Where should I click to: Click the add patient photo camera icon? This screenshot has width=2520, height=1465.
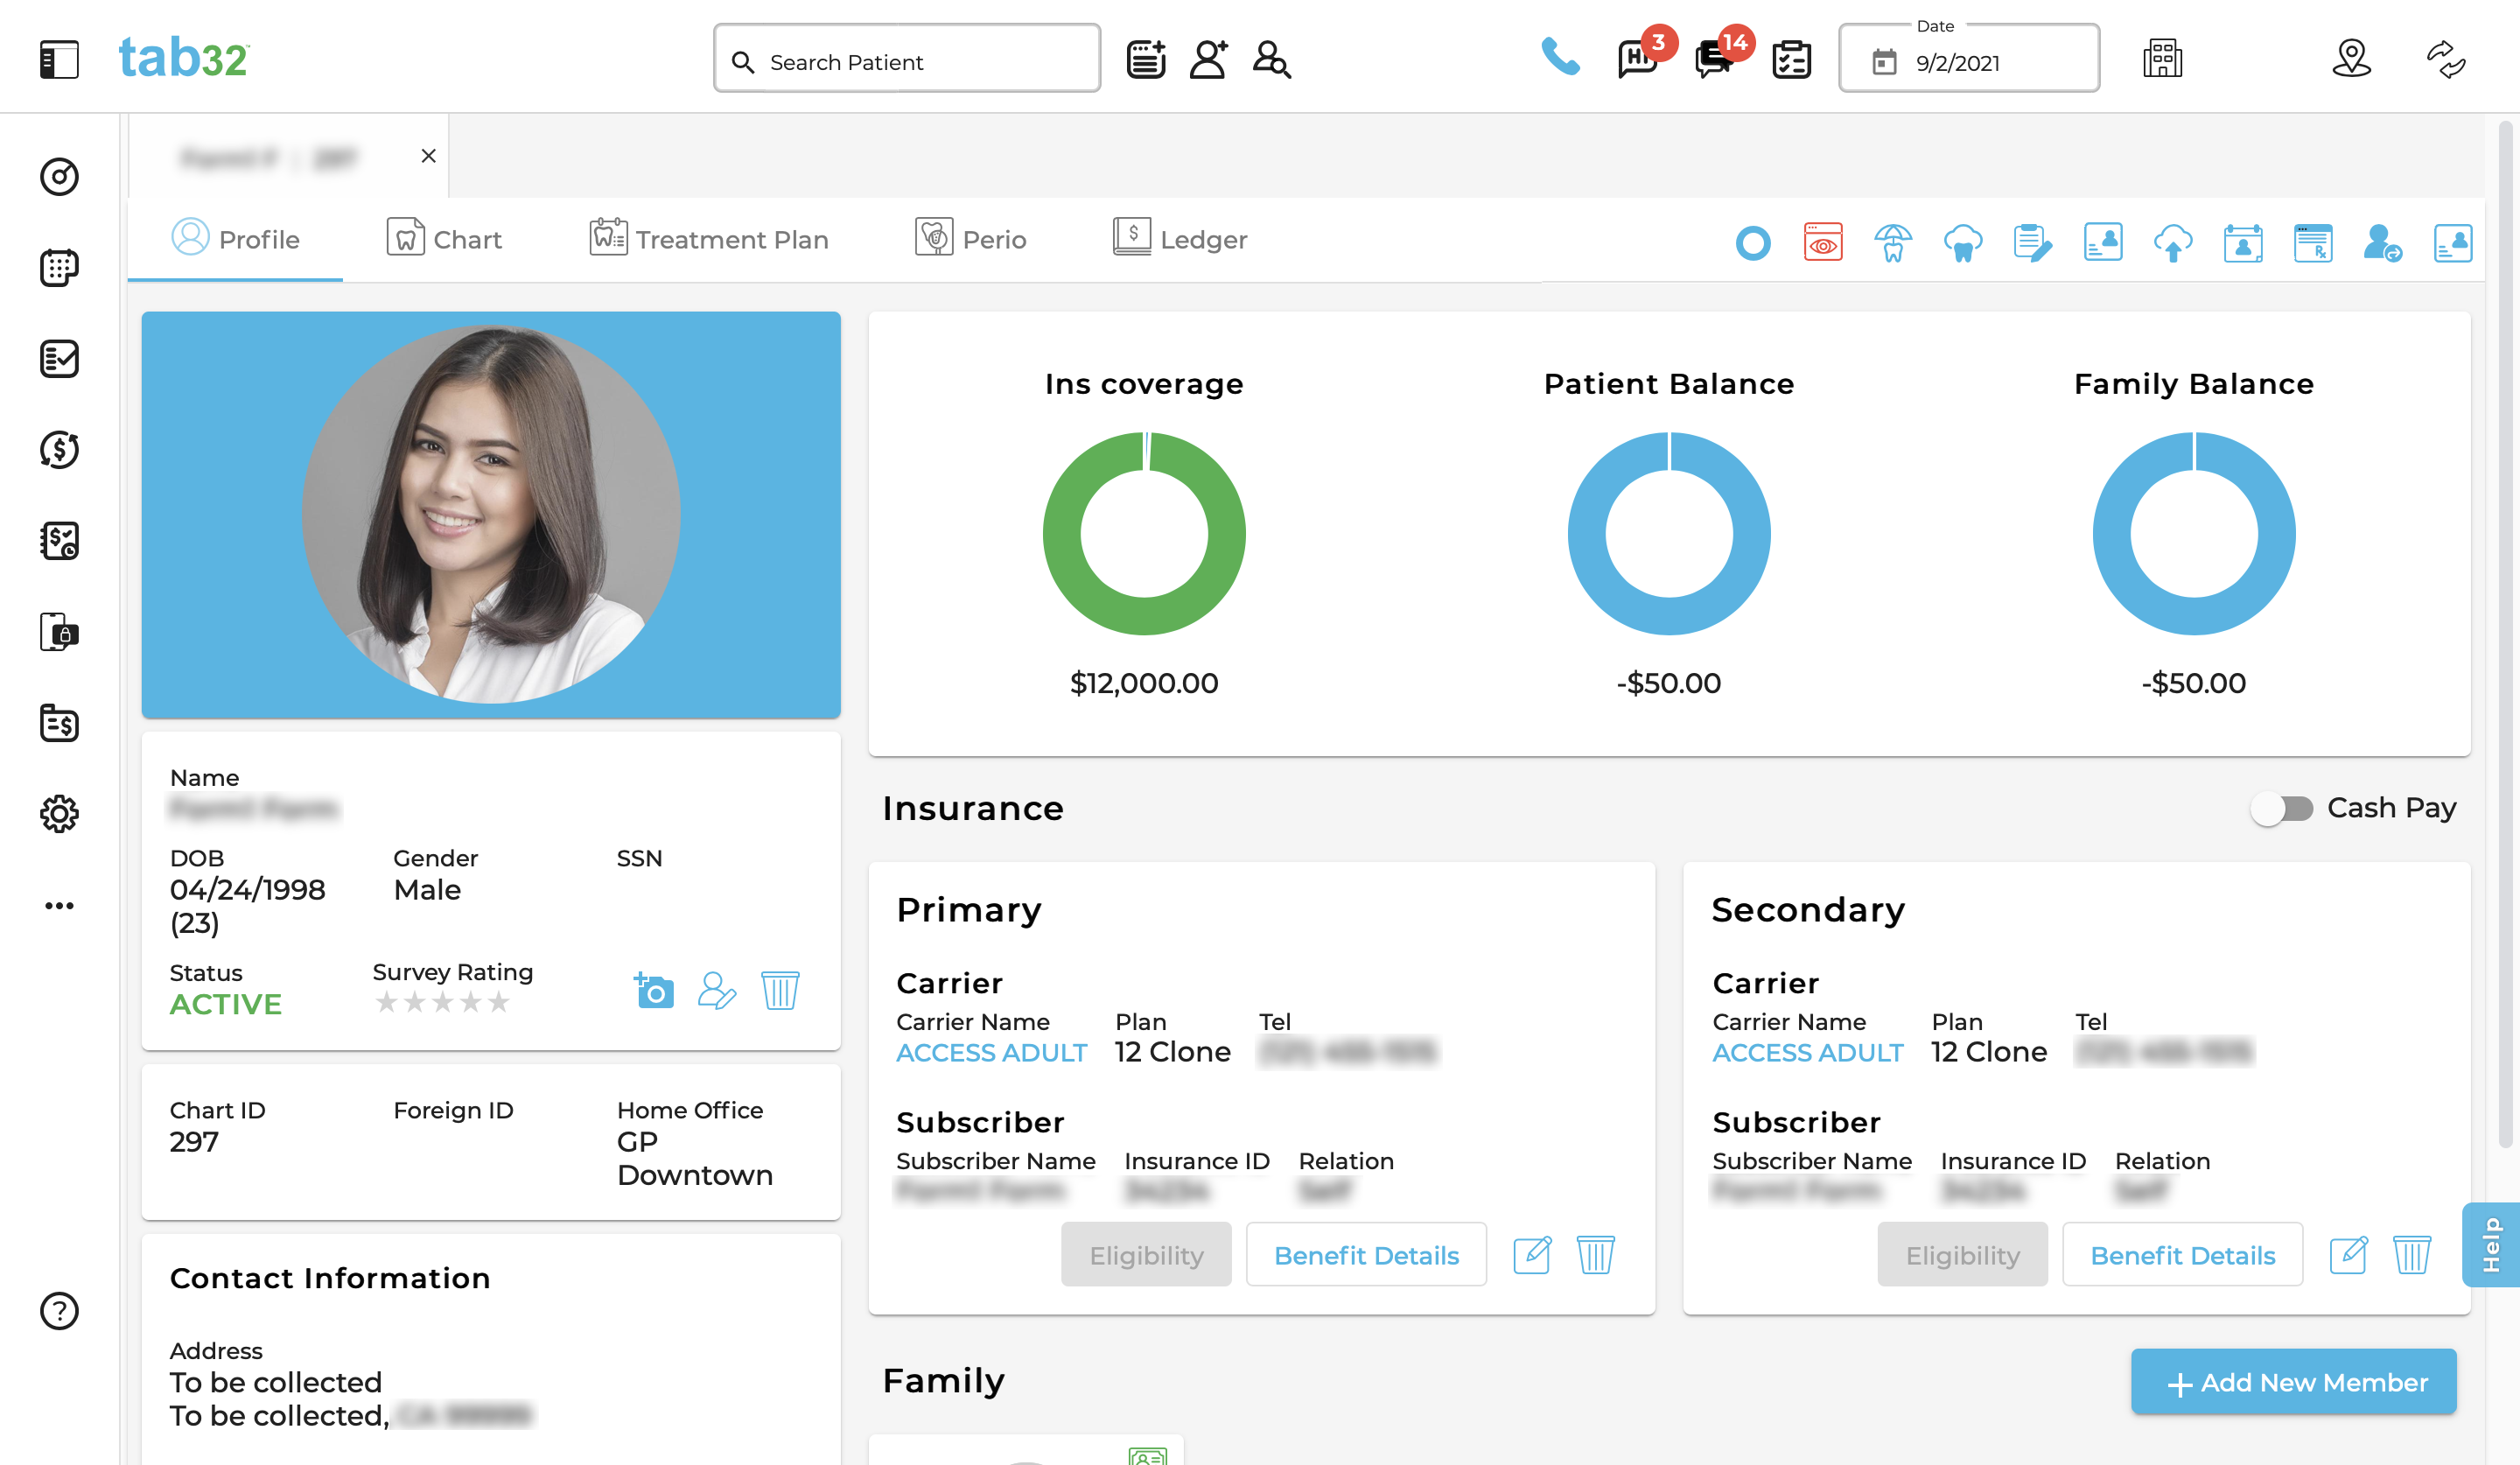click(654, 991)
